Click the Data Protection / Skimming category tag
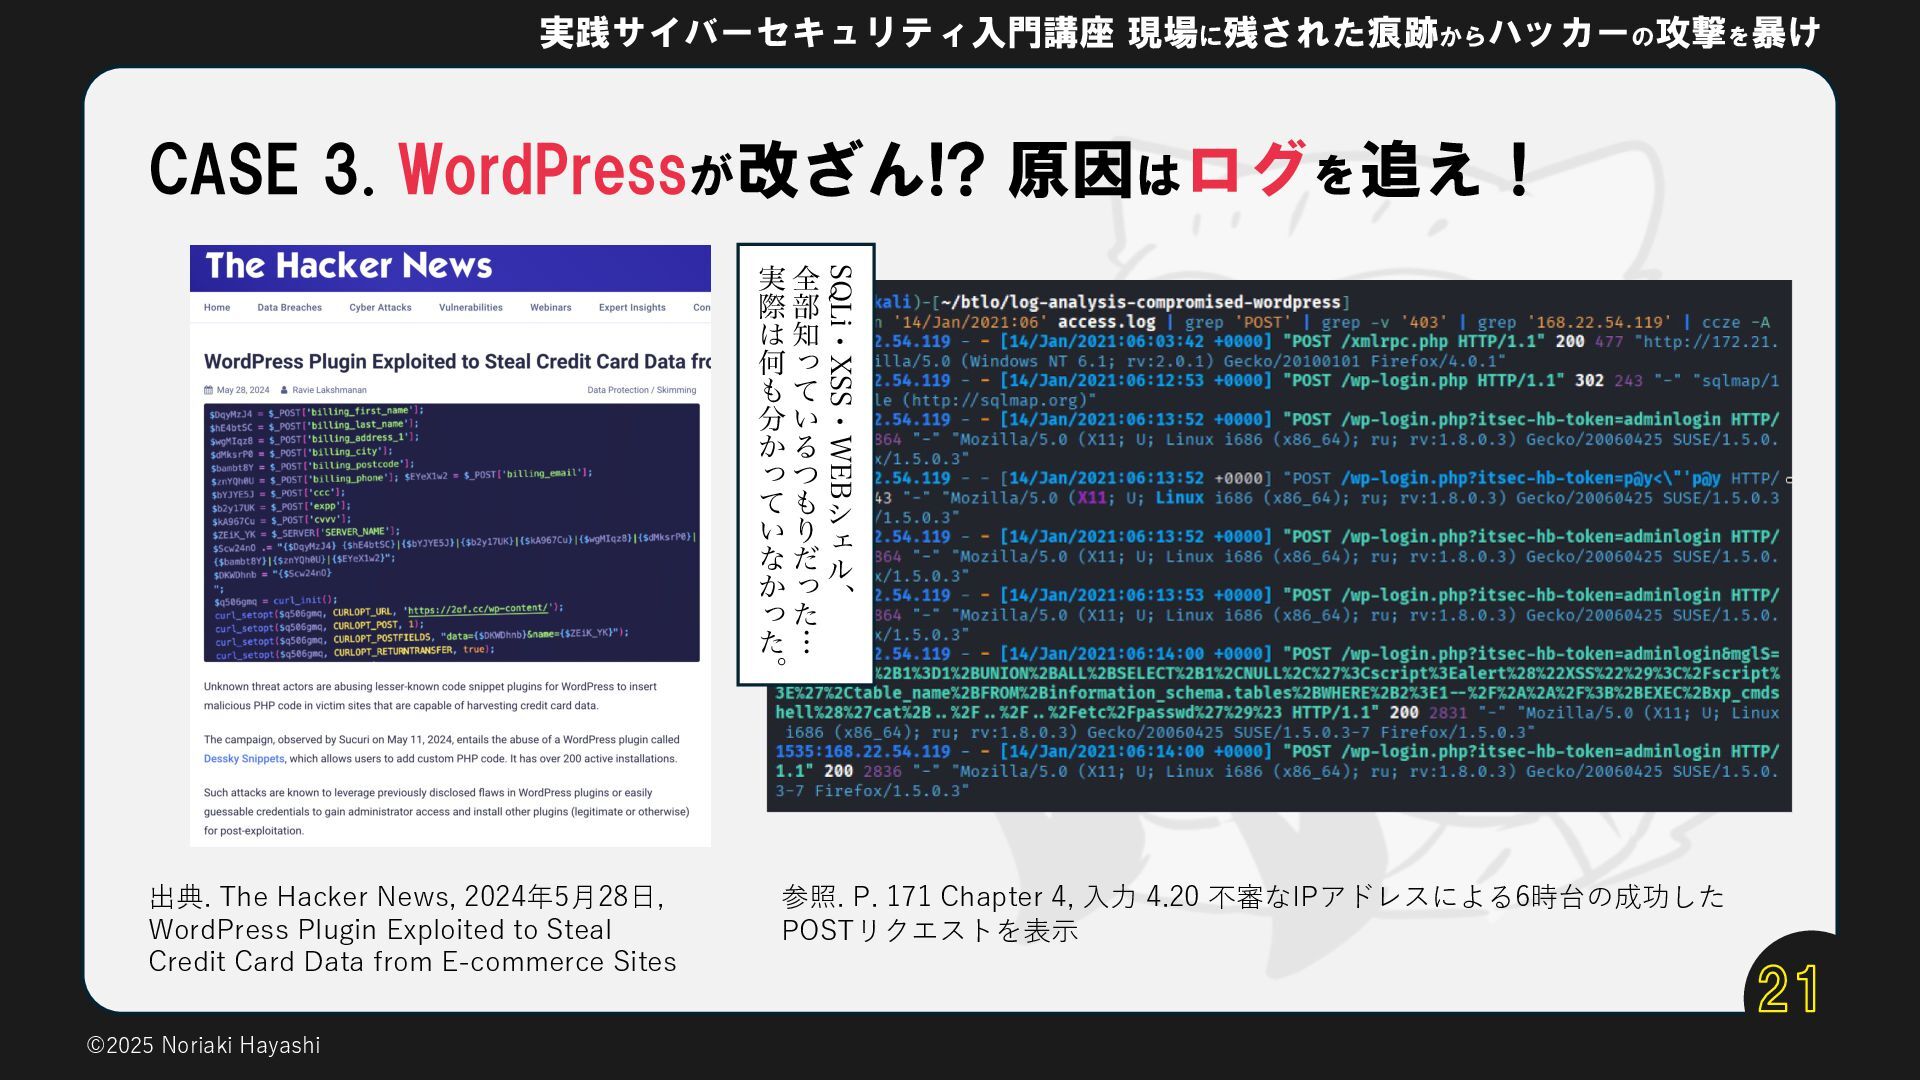Viewport: 1920px width, 1080px height. tap(641, 390)
